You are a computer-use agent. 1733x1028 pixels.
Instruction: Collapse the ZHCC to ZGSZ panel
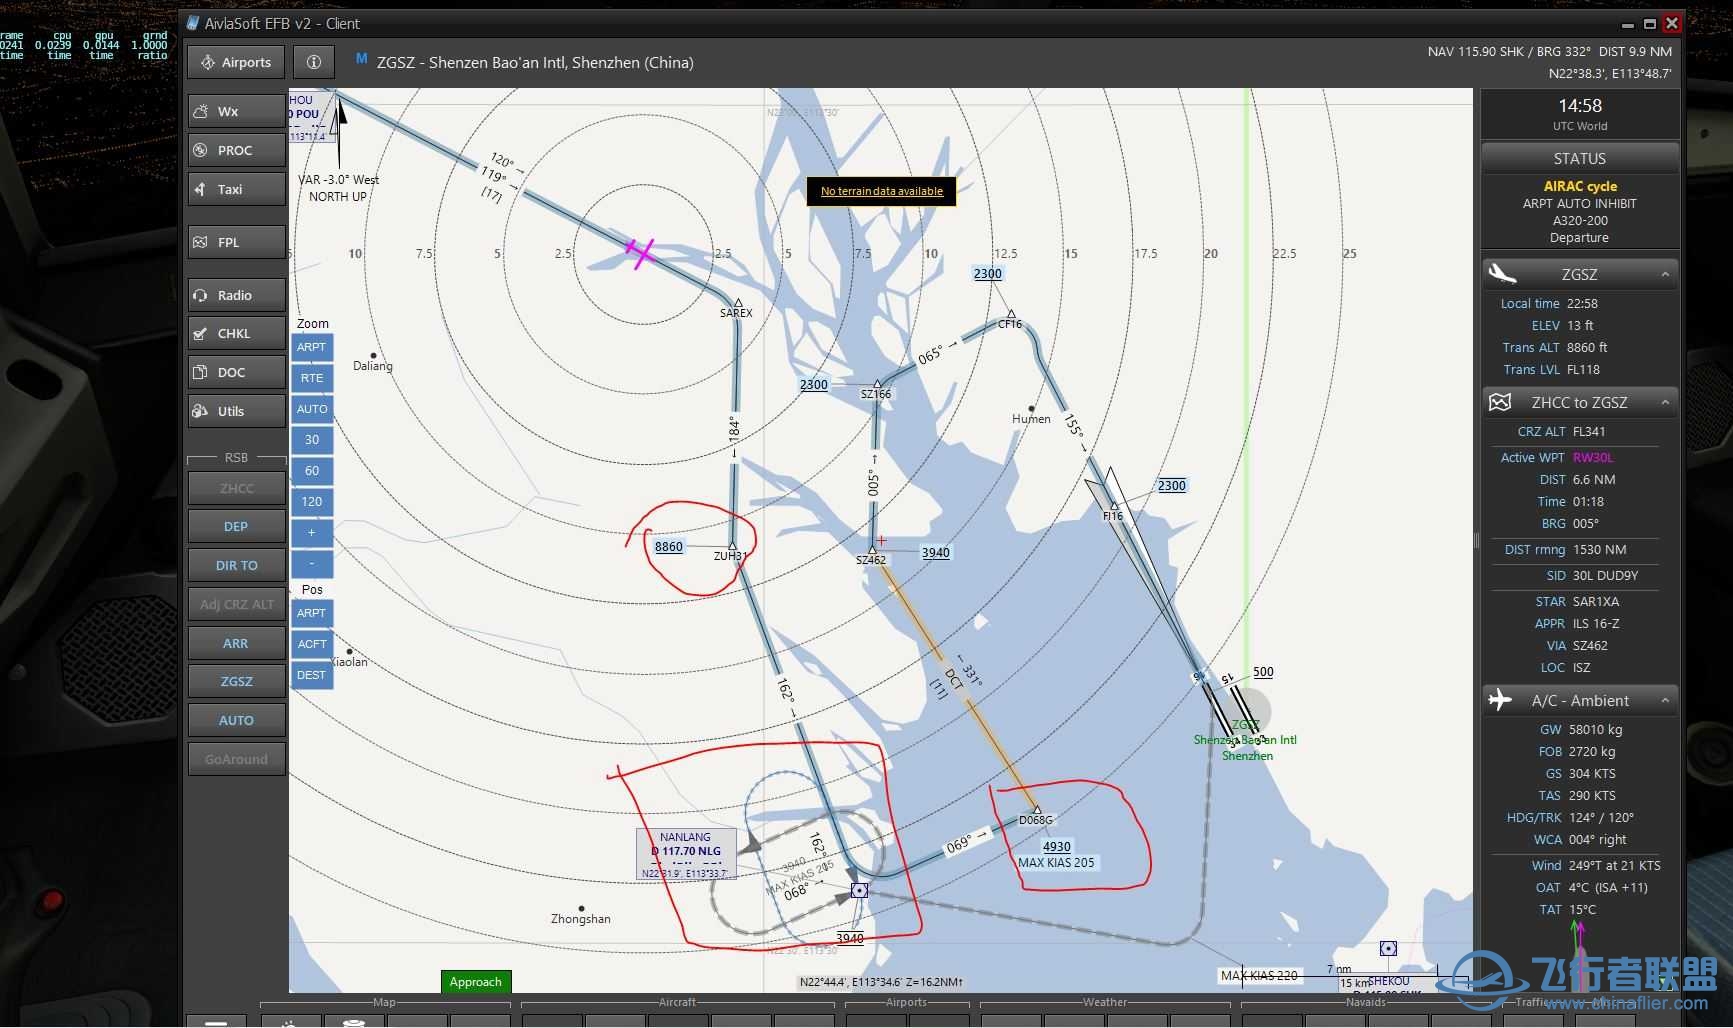(1664, 402)
